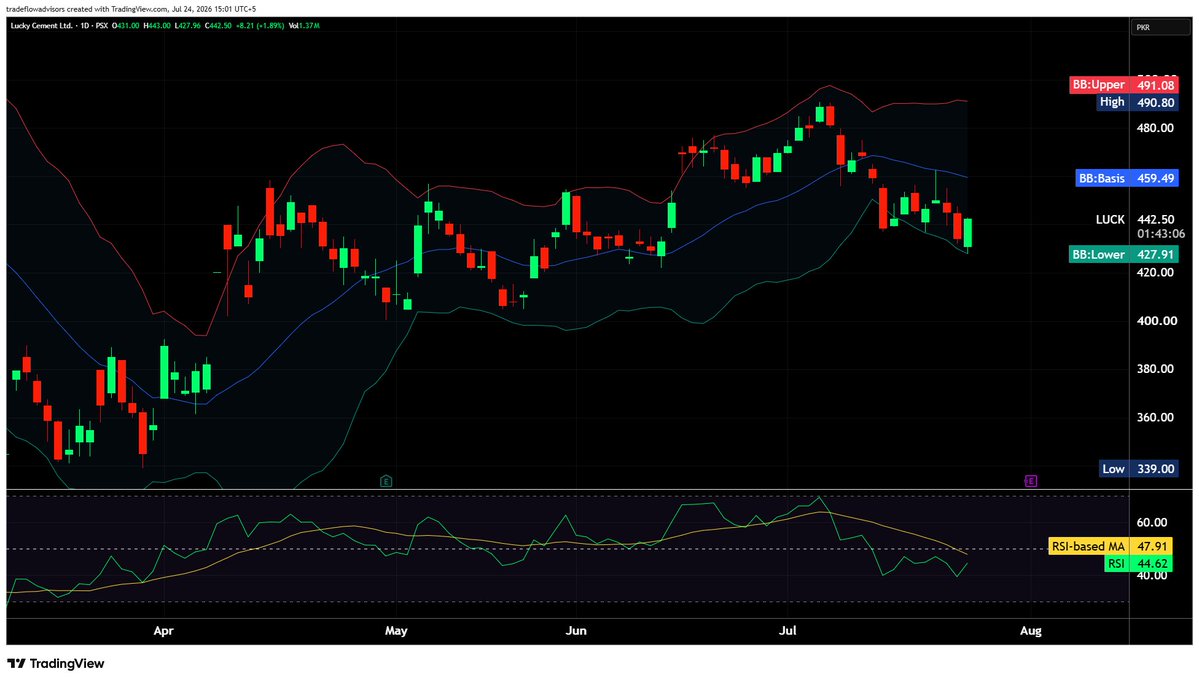Click the +8.21 (+1.89%) change value
The image size is (1199, 682).
click(260, 25)
